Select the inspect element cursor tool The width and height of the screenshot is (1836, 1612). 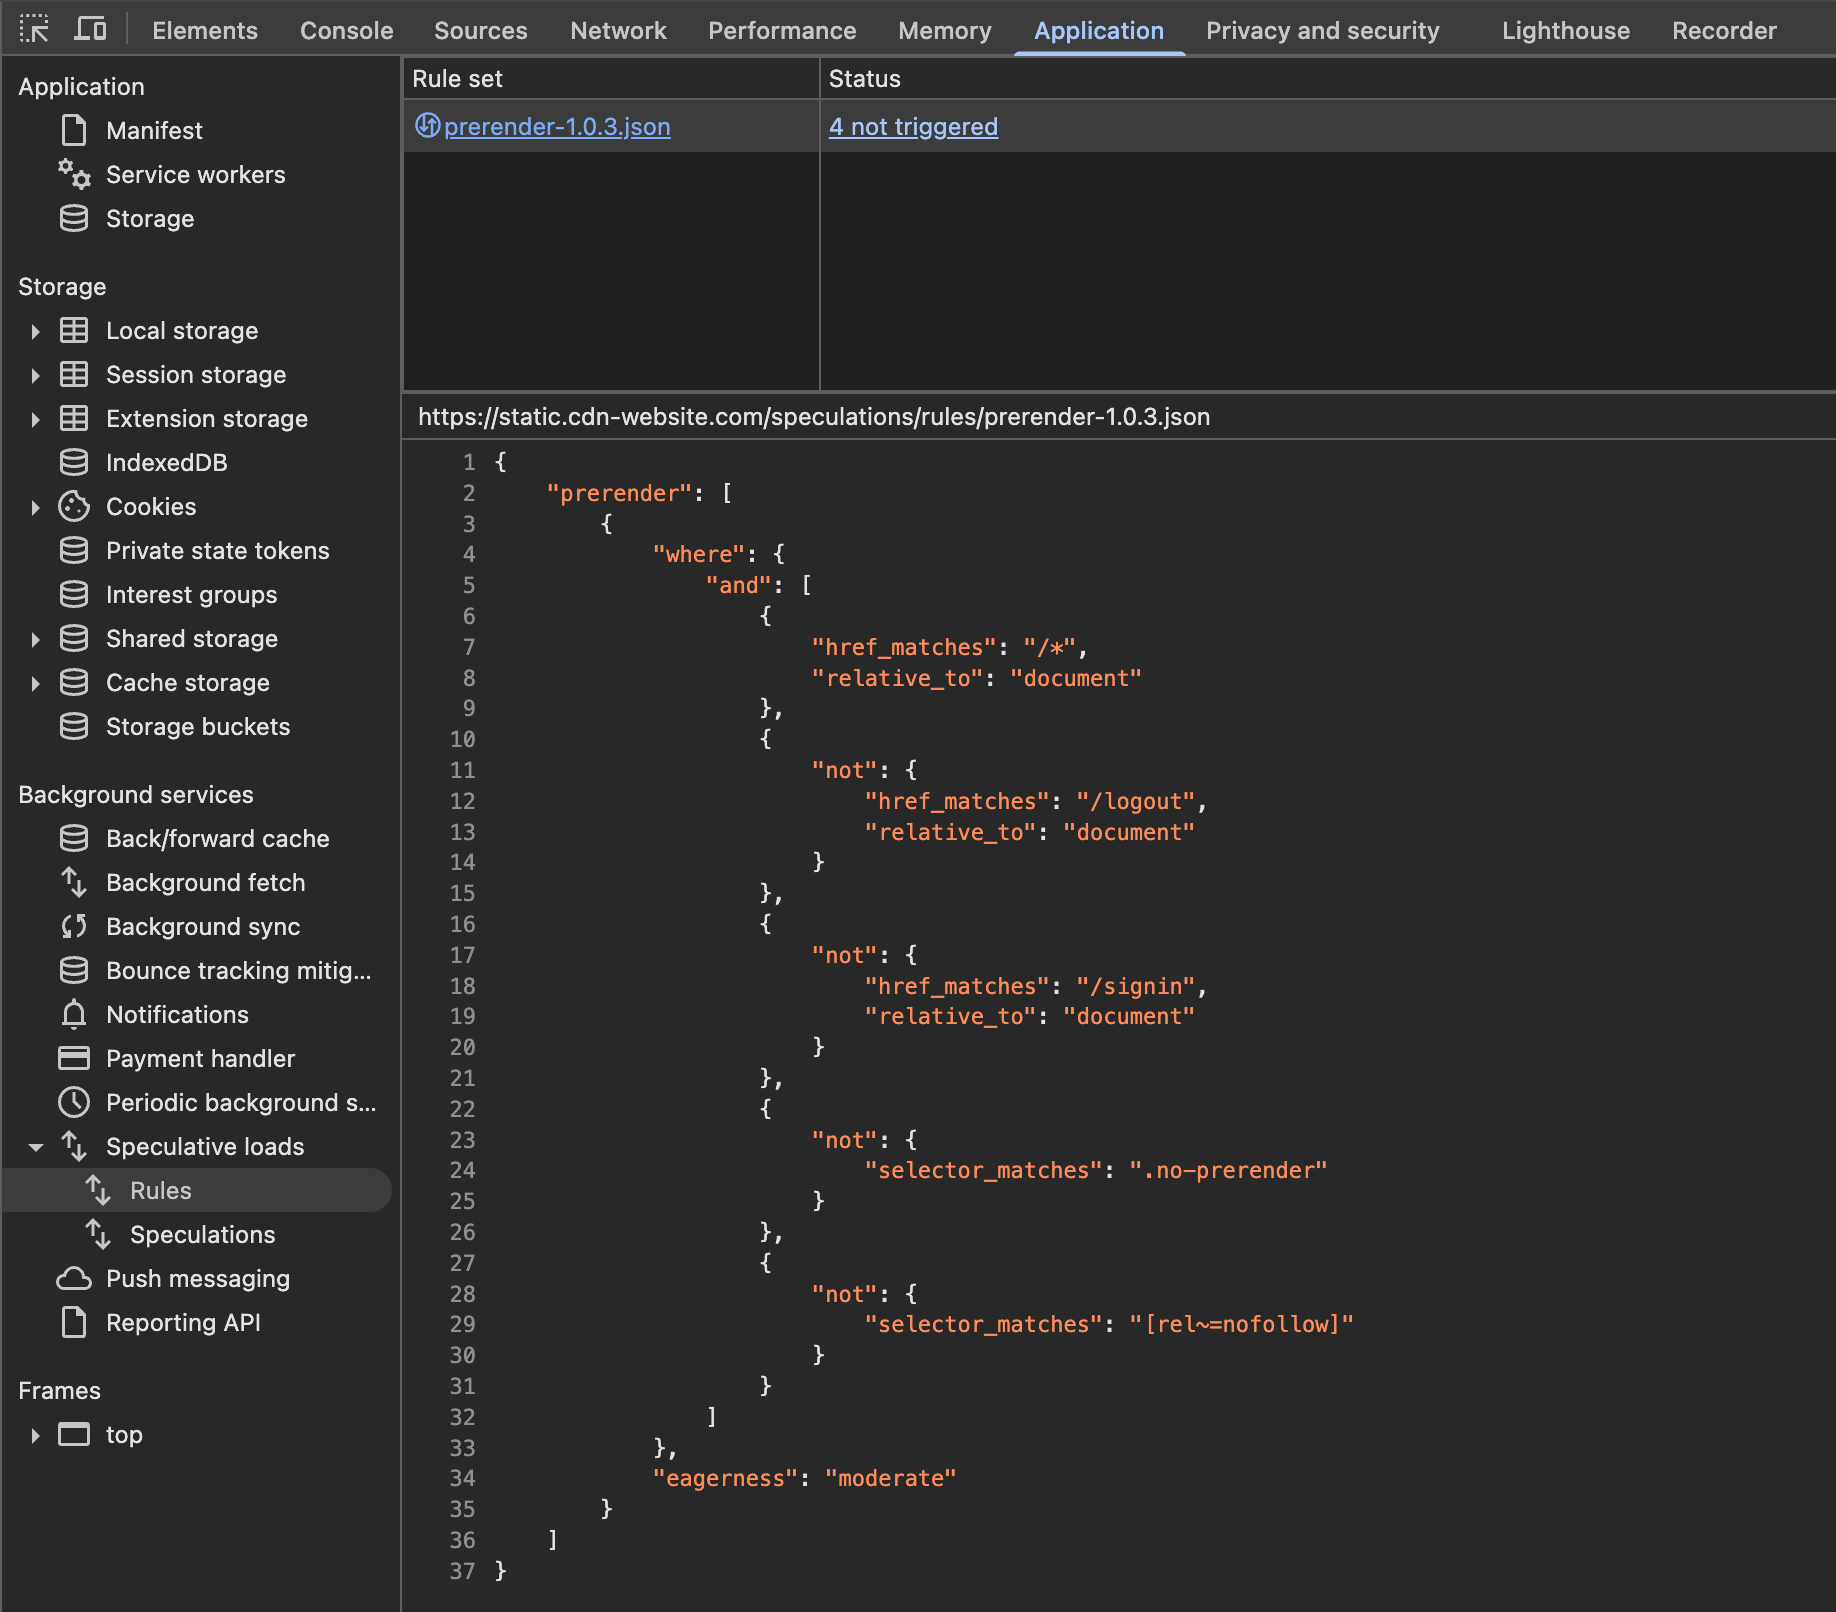(x=35, y=29)
